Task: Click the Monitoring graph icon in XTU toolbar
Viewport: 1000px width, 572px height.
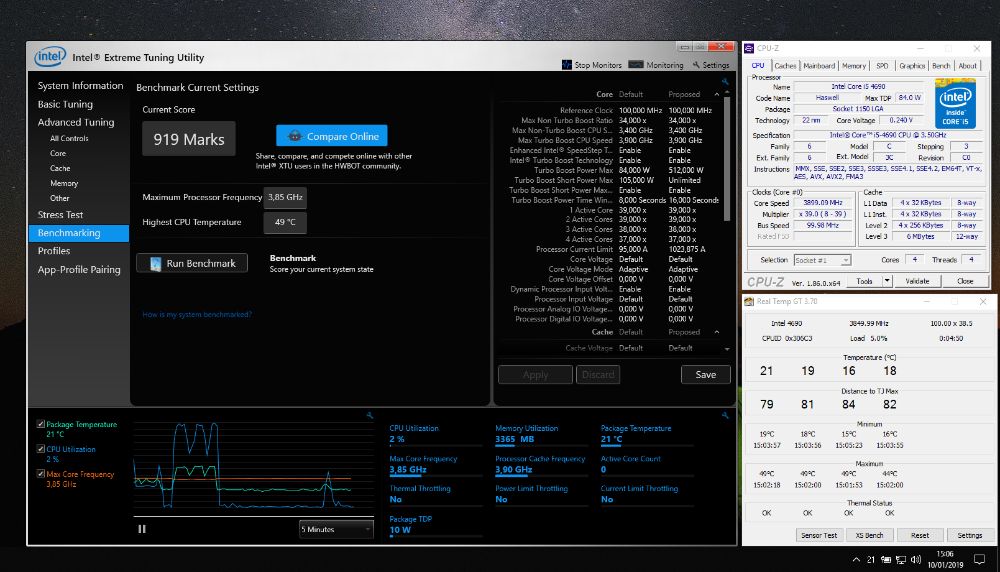Action: [635, 64]
